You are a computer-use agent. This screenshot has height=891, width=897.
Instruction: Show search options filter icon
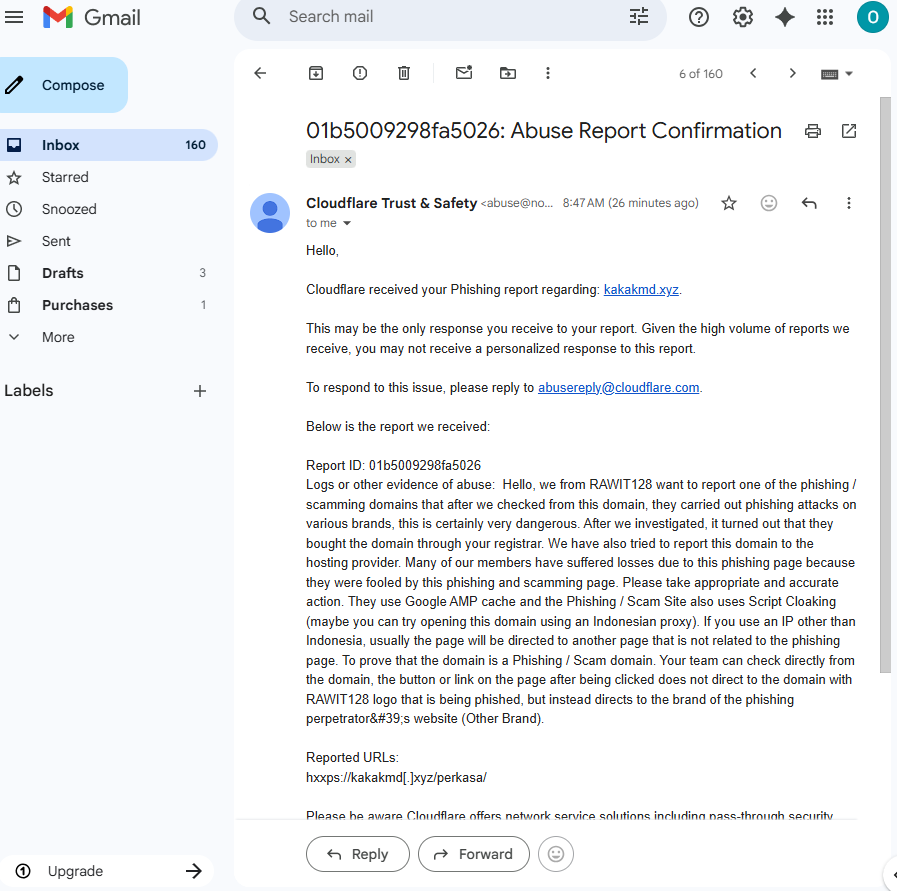point(638,16)
